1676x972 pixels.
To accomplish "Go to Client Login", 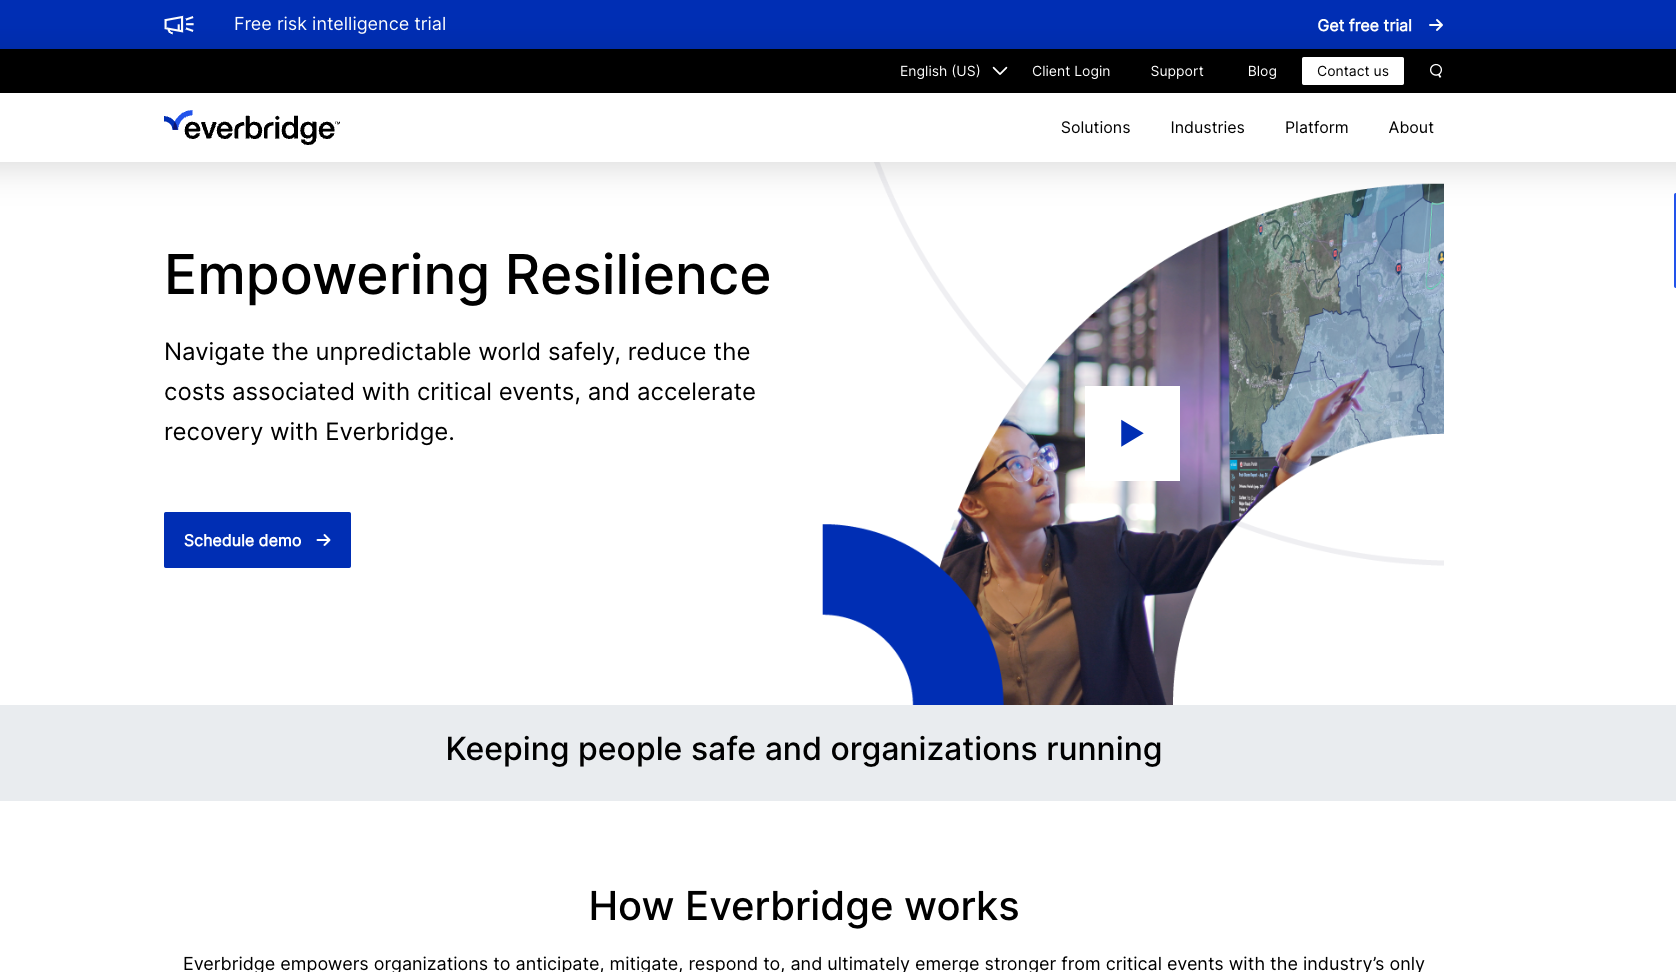I will (x=1071, y=71).
